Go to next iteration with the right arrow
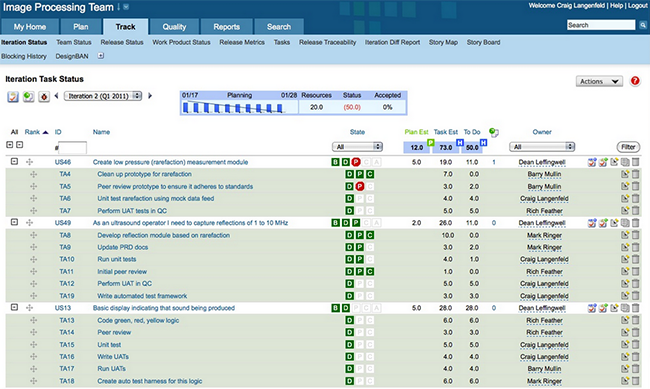This screenshot has height=389, width=650. tap(150, 96)
